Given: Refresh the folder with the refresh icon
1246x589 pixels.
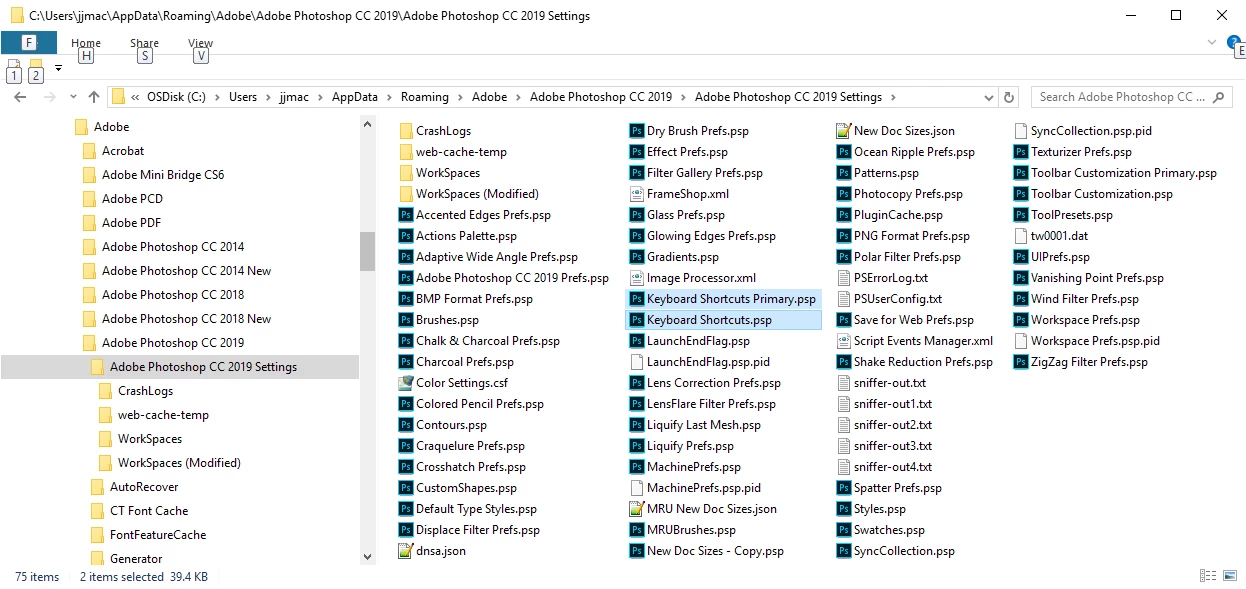Looking at the screenshot, I should coord(1009,97).
